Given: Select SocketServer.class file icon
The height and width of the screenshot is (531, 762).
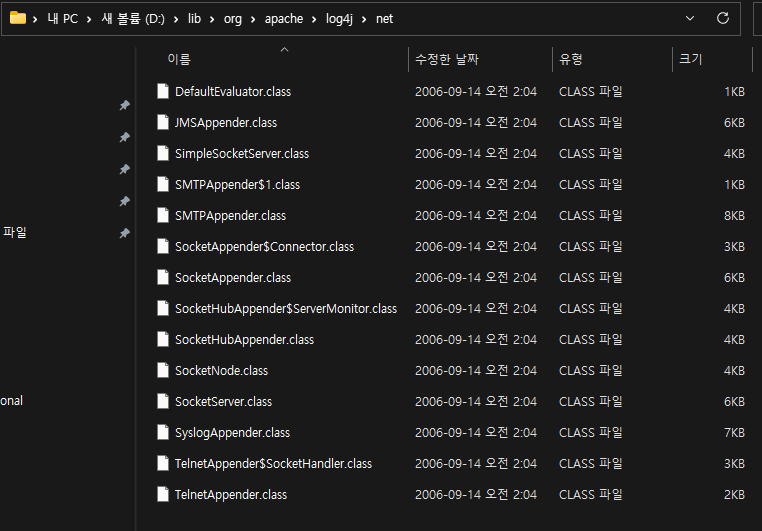Looking at the screenshot, I should 163,401.
